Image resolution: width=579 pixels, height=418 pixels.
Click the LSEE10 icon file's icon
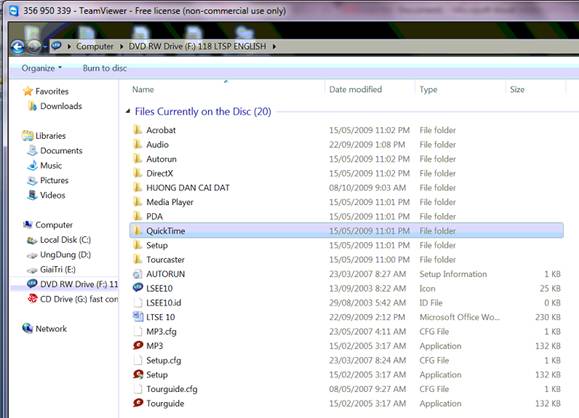click(x=138, y=288)
